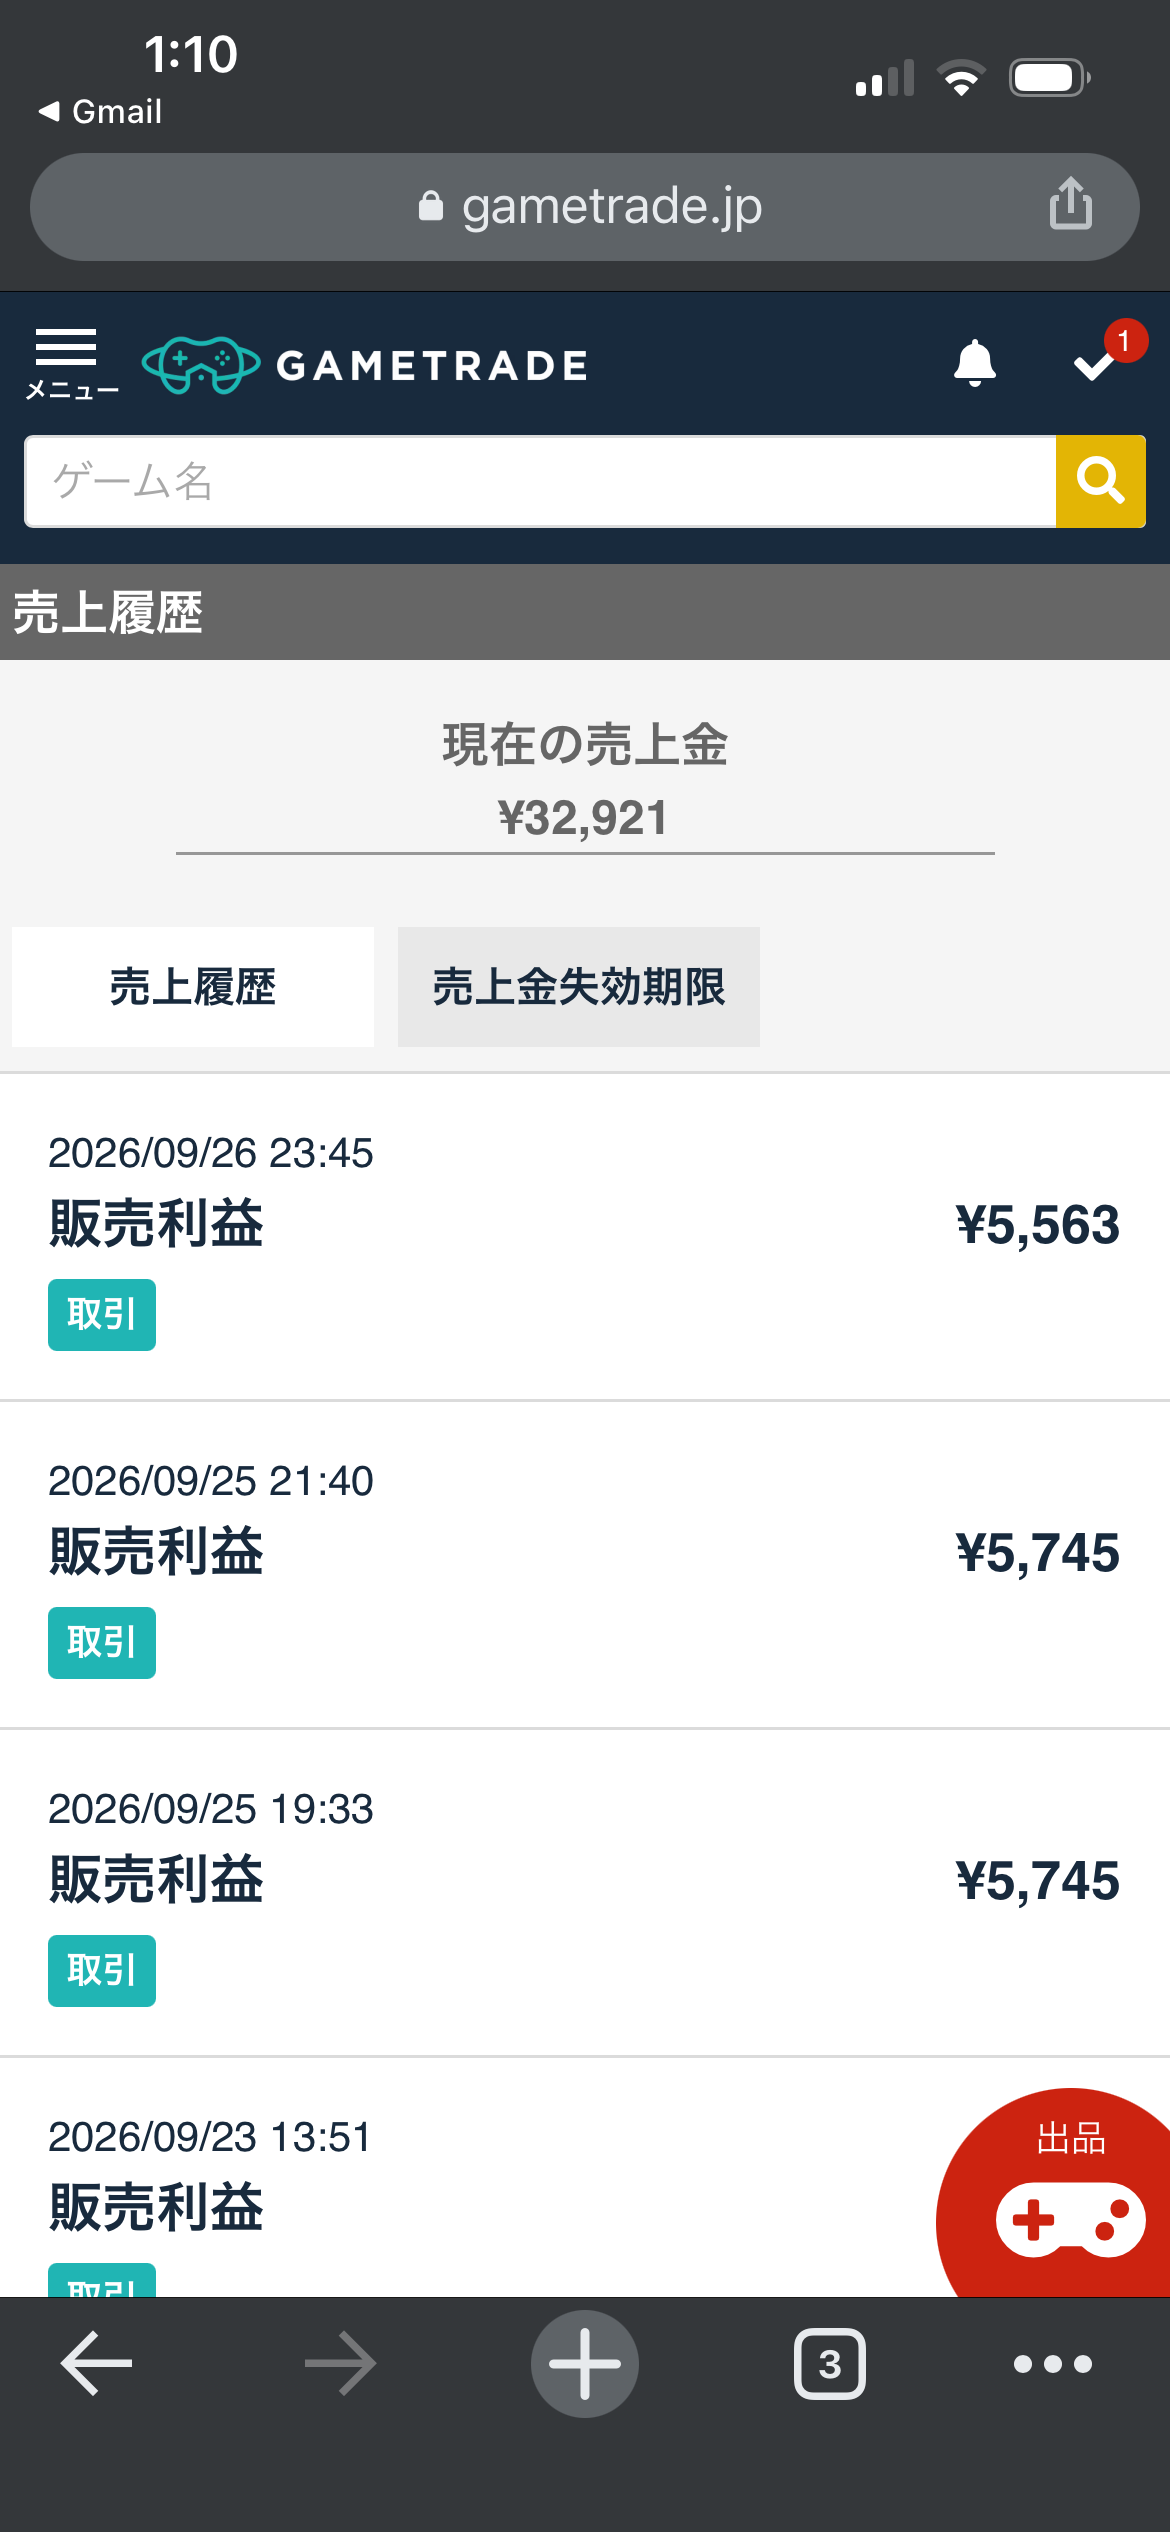
Task: Tap 取引 button for 09/25 21:40 entry
Action: pos(102,1643)
